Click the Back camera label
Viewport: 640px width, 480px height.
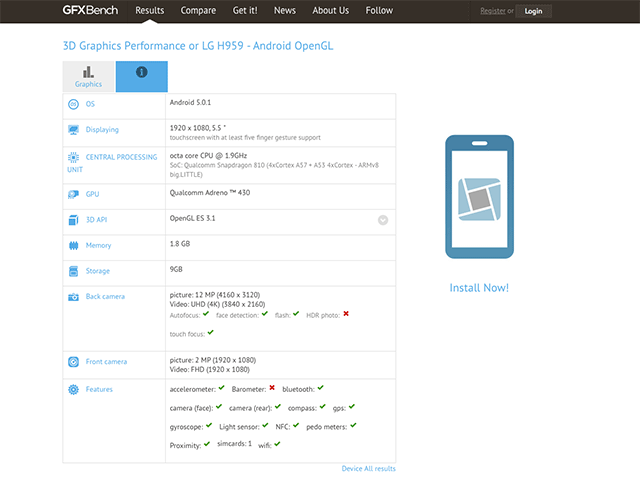(x=105, y=297)
